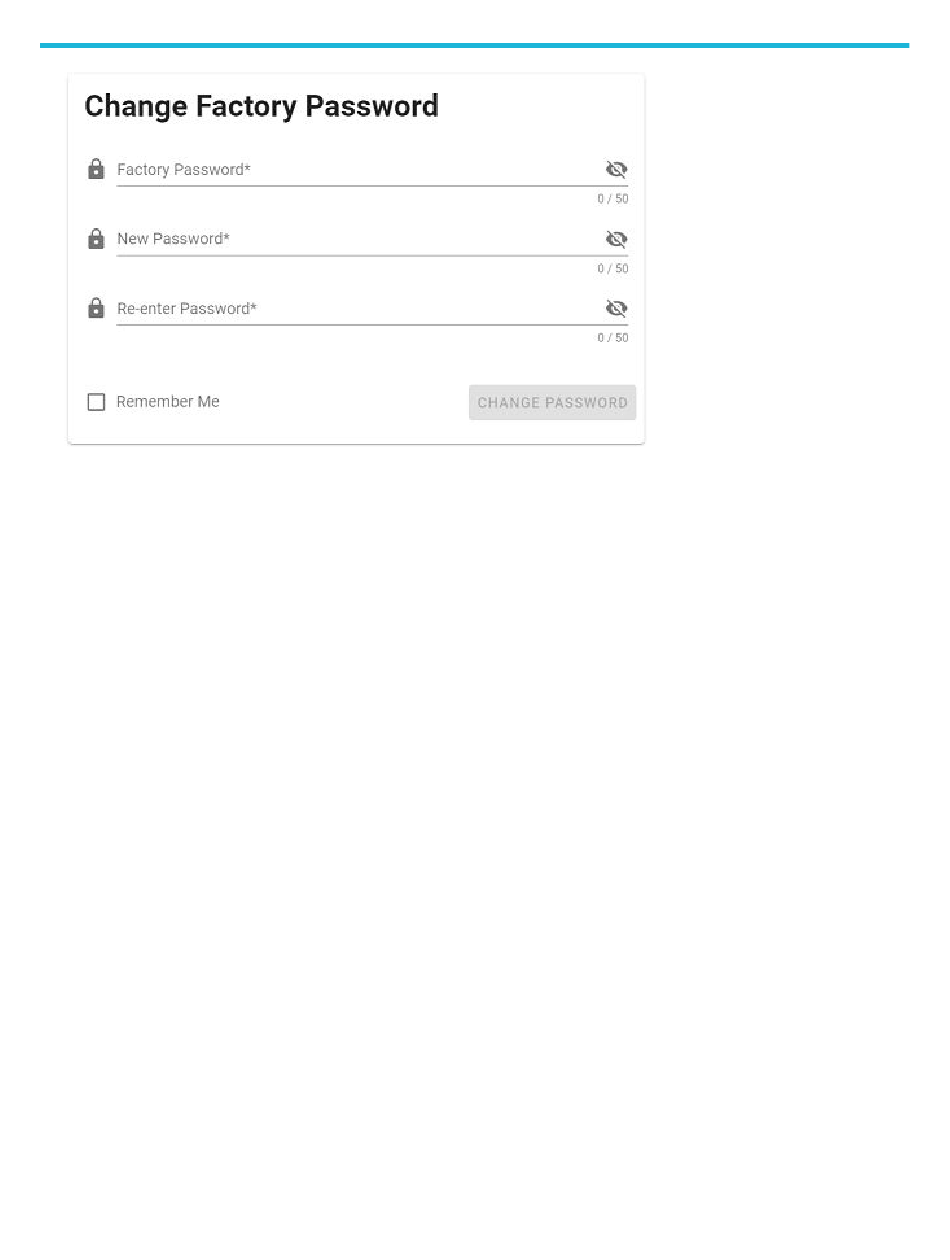Viewport: 950px width, 1260px height.
Task: Click the underline of the Factory Password field
Action: pyautogui.click(x=372, y=186)
